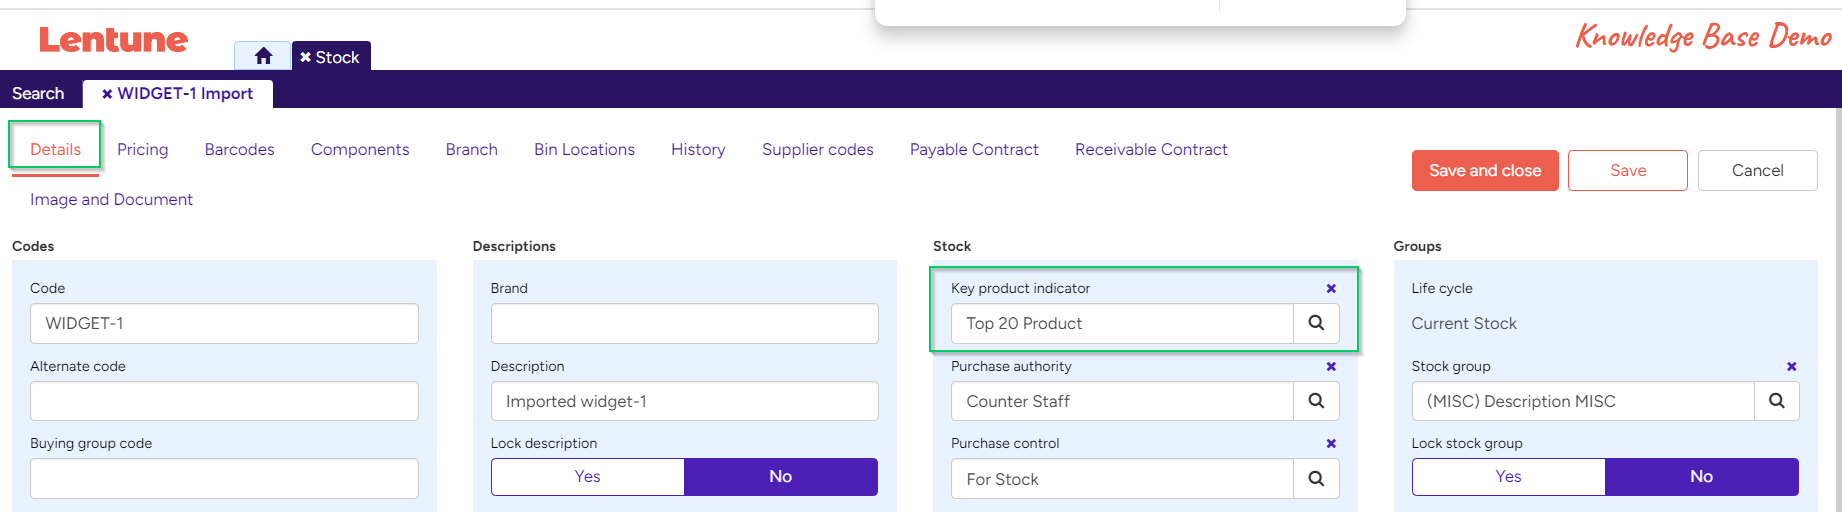Click the For Stock purchase control field

(1122, 479)
